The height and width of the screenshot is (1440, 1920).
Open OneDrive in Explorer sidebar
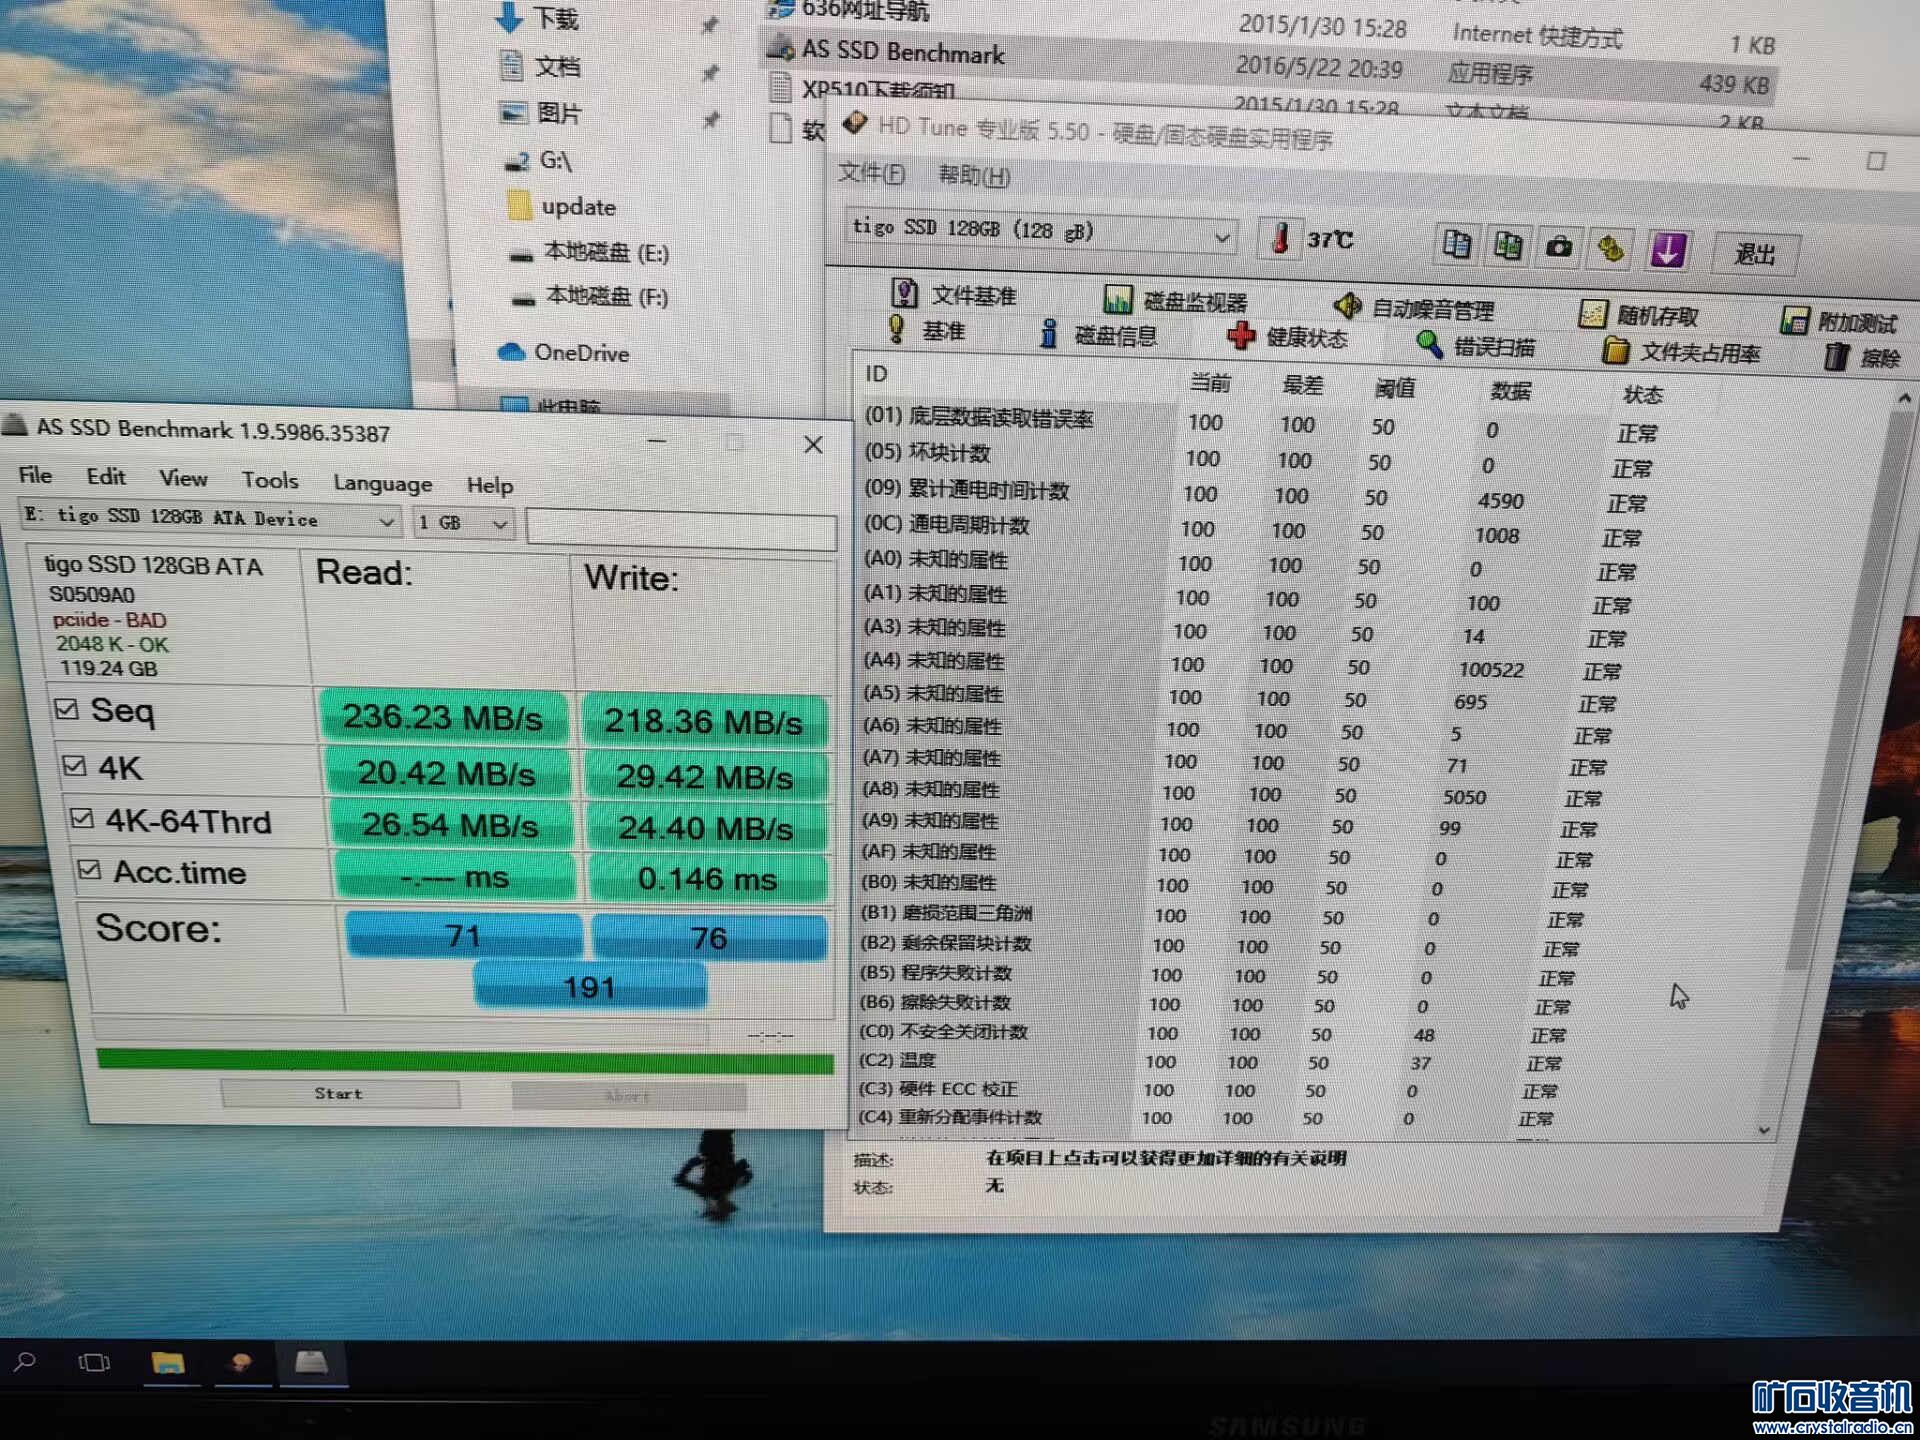[564, 352]
